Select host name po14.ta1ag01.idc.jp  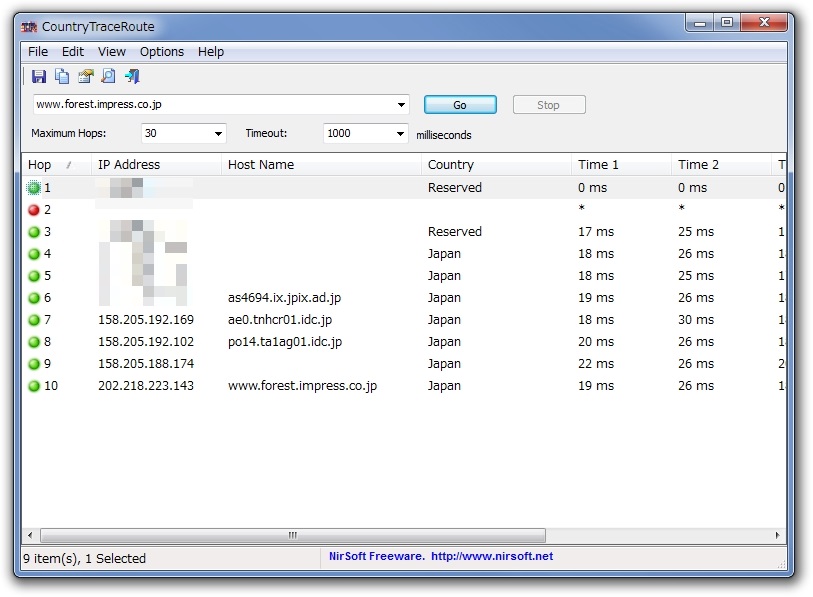coord(285,342)
